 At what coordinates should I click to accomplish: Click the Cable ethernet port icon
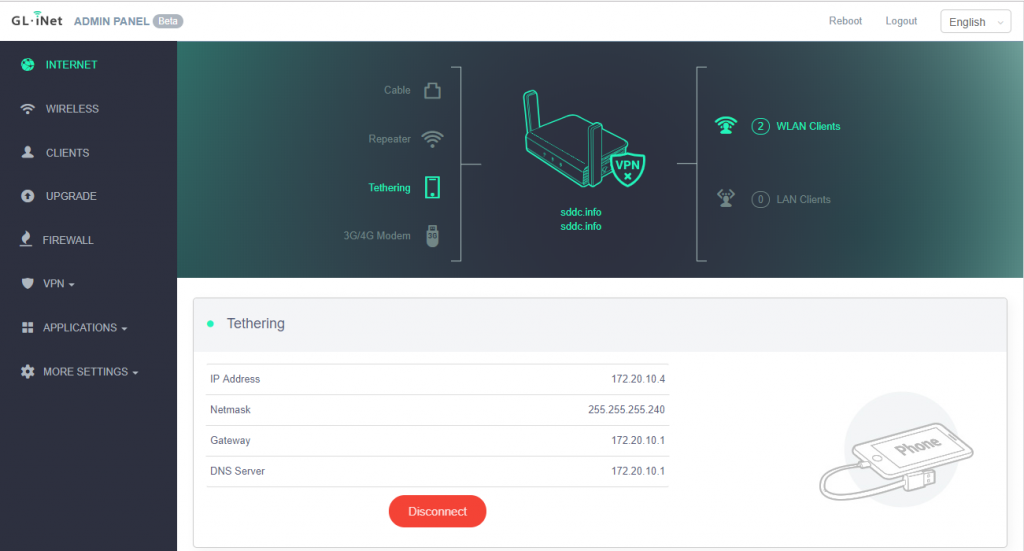pos(432,91)
